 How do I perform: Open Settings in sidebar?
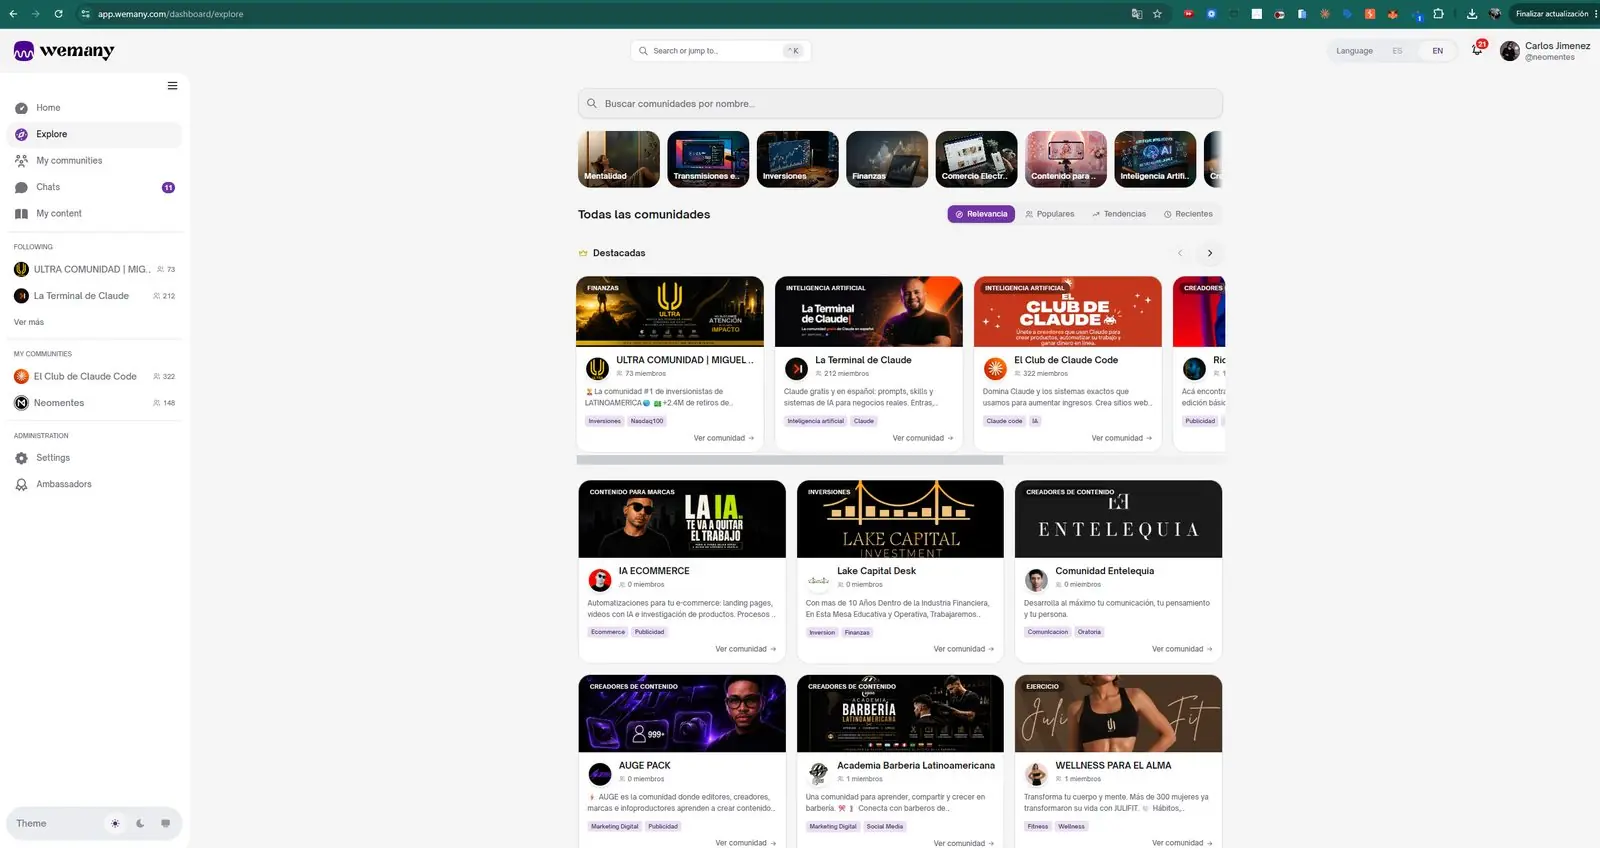point(94,458)
